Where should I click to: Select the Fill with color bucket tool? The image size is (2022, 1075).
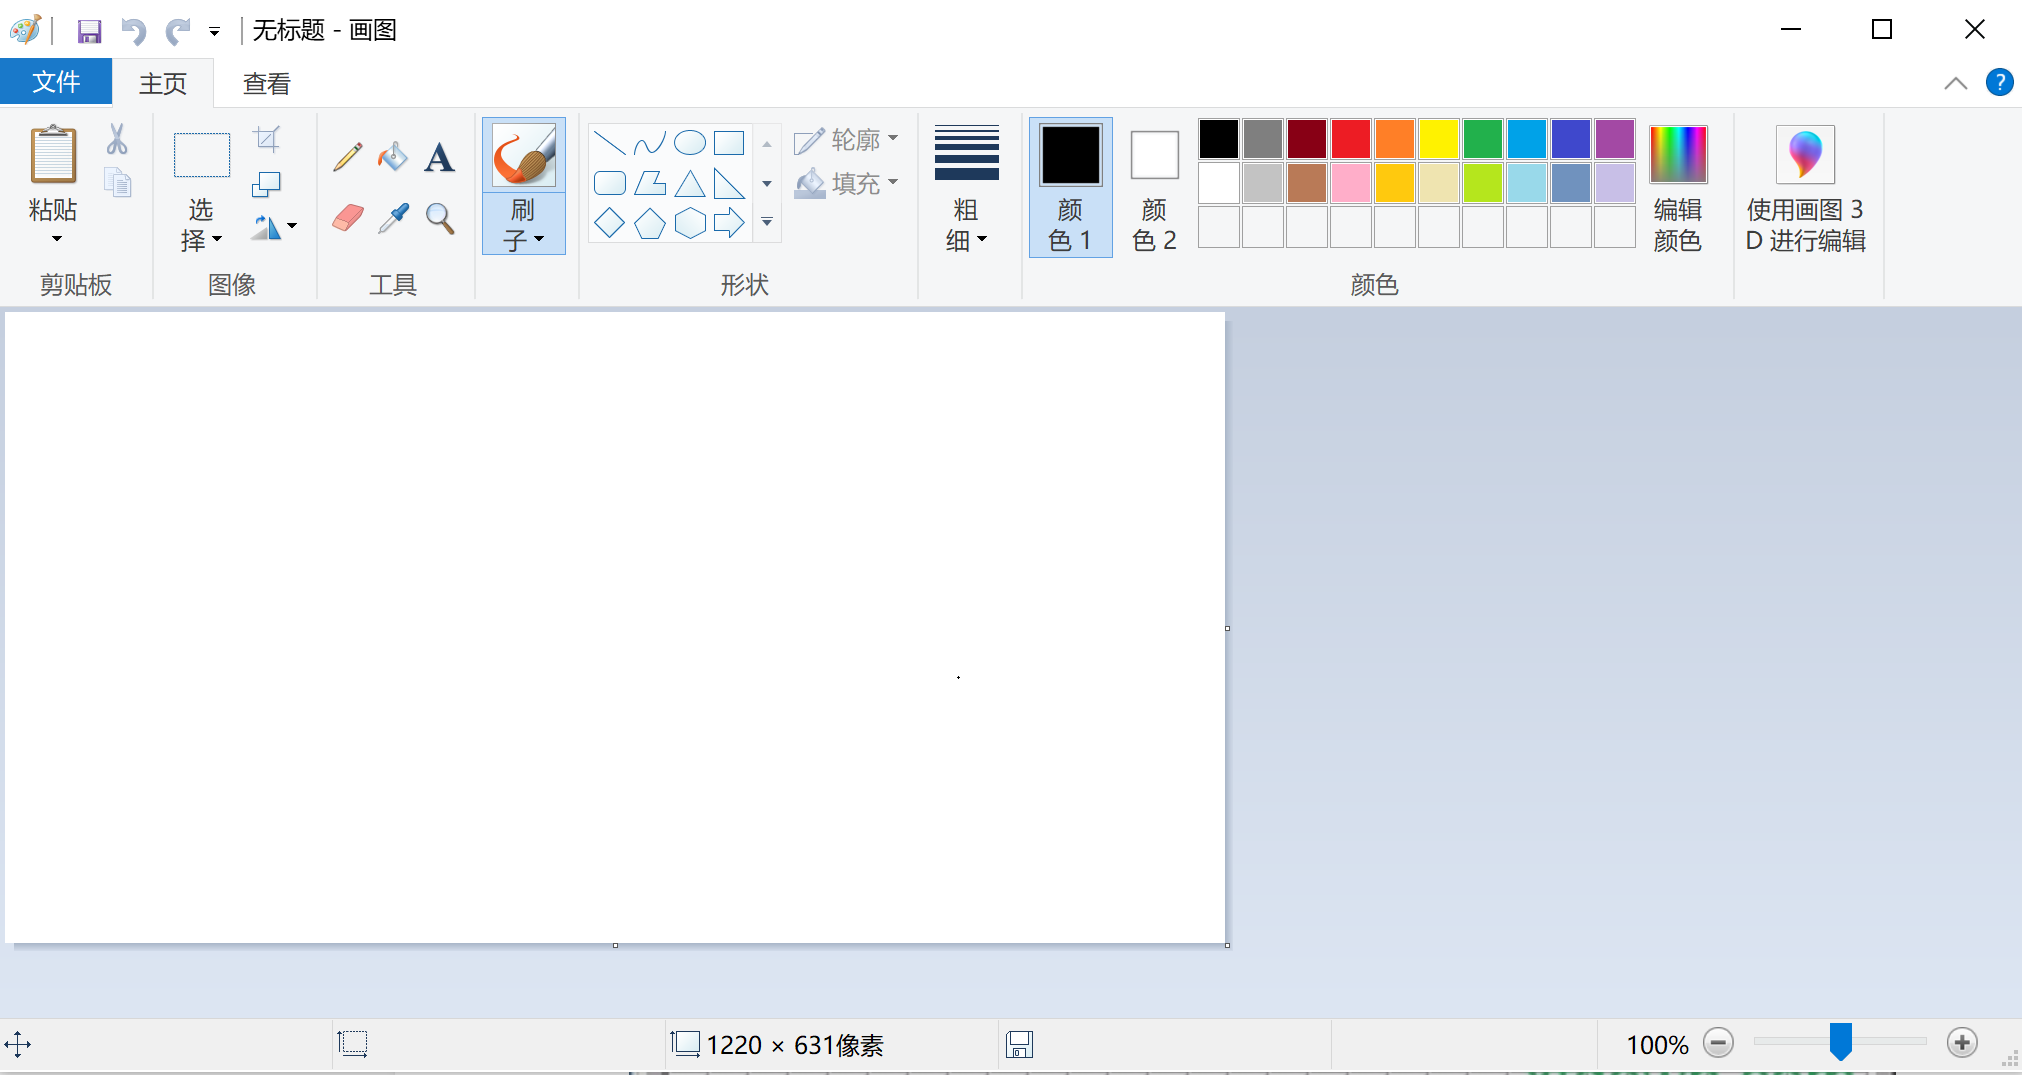tap(393, 156)
